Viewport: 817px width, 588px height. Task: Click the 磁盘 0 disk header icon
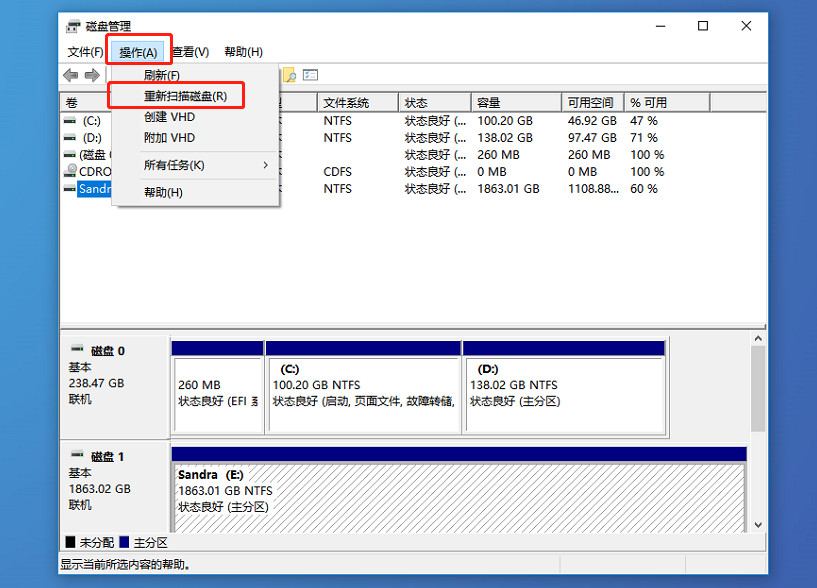(x=77, y=350)
